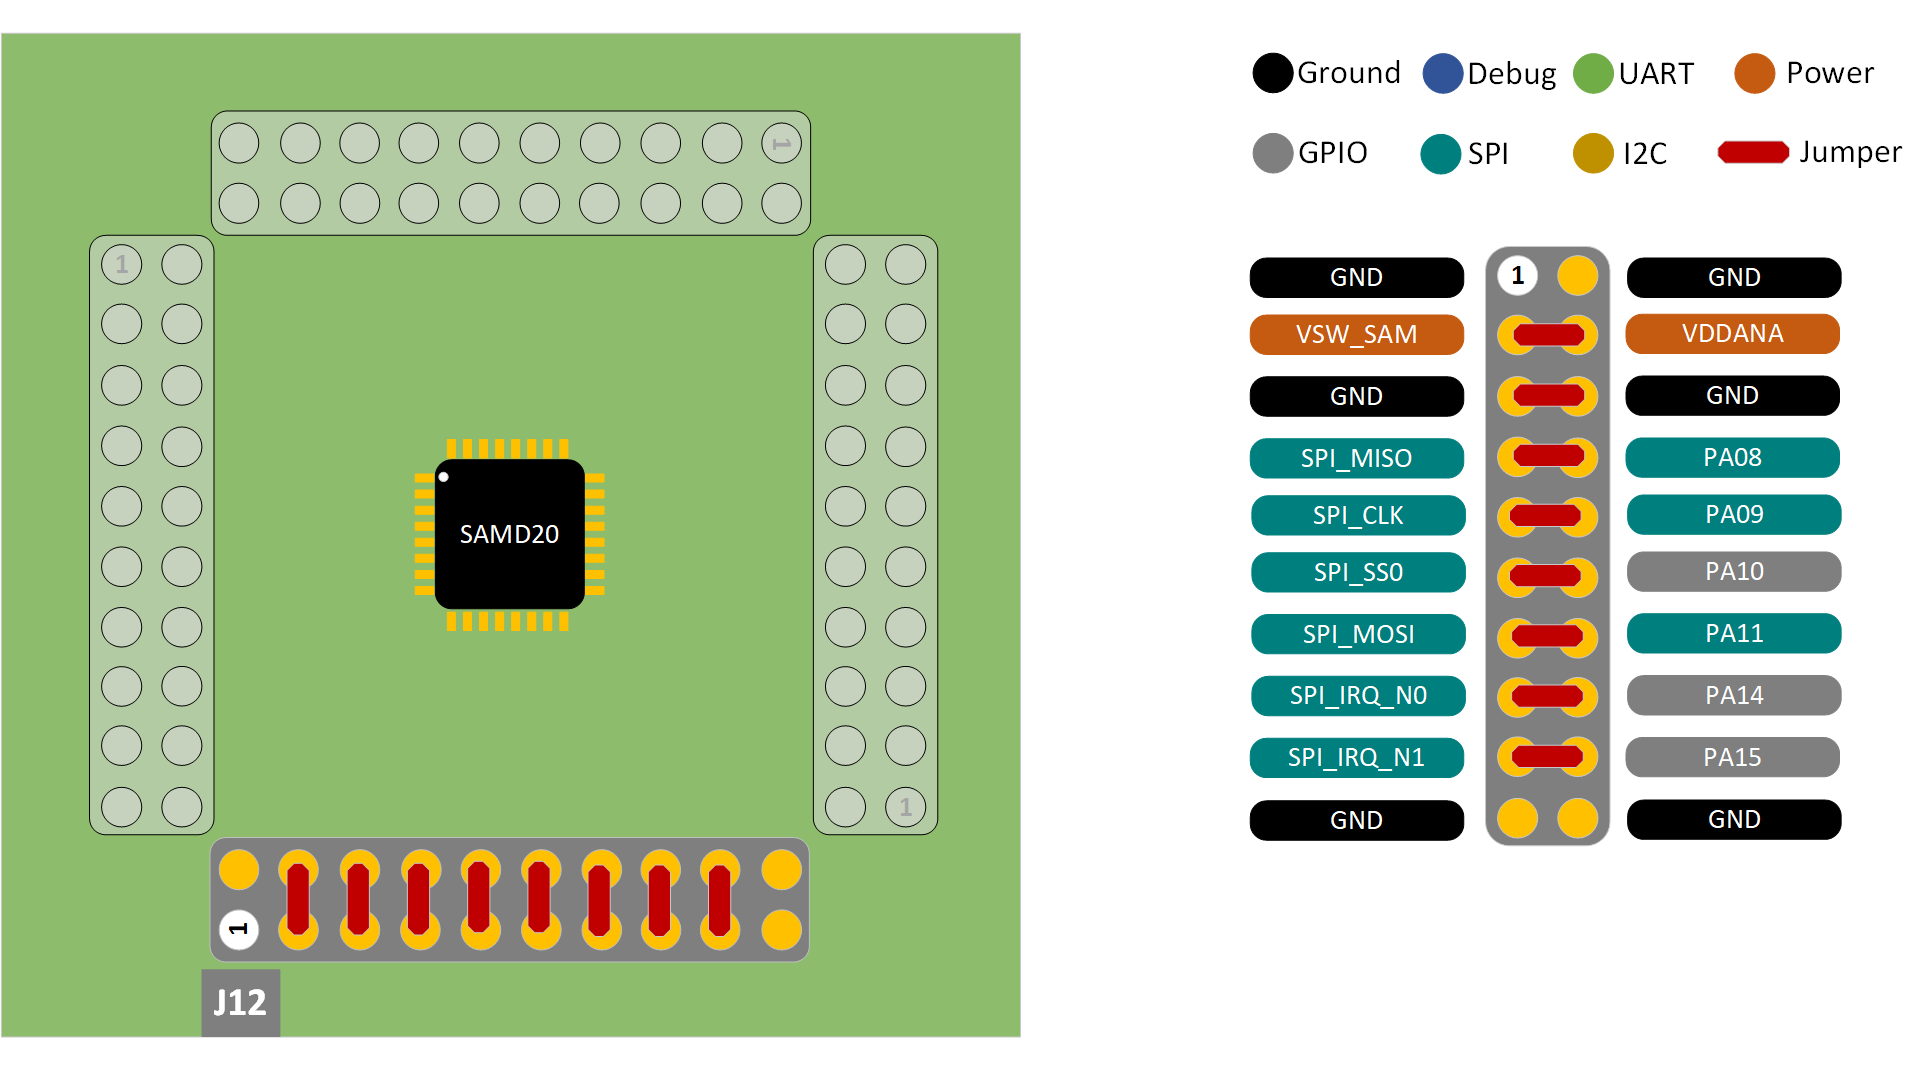Screen dimensions: 1920x1080
Task: Select the SPI_MOSI pin label
Action: click(x=1357, y=634)
